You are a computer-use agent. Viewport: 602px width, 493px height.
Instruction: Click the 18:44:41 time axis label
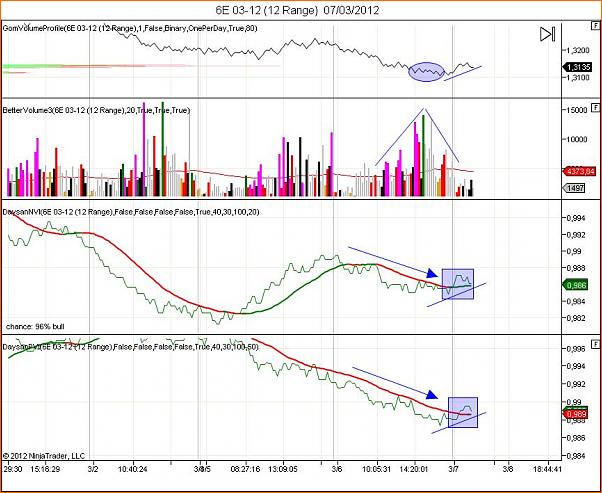[x=547, y=469]
